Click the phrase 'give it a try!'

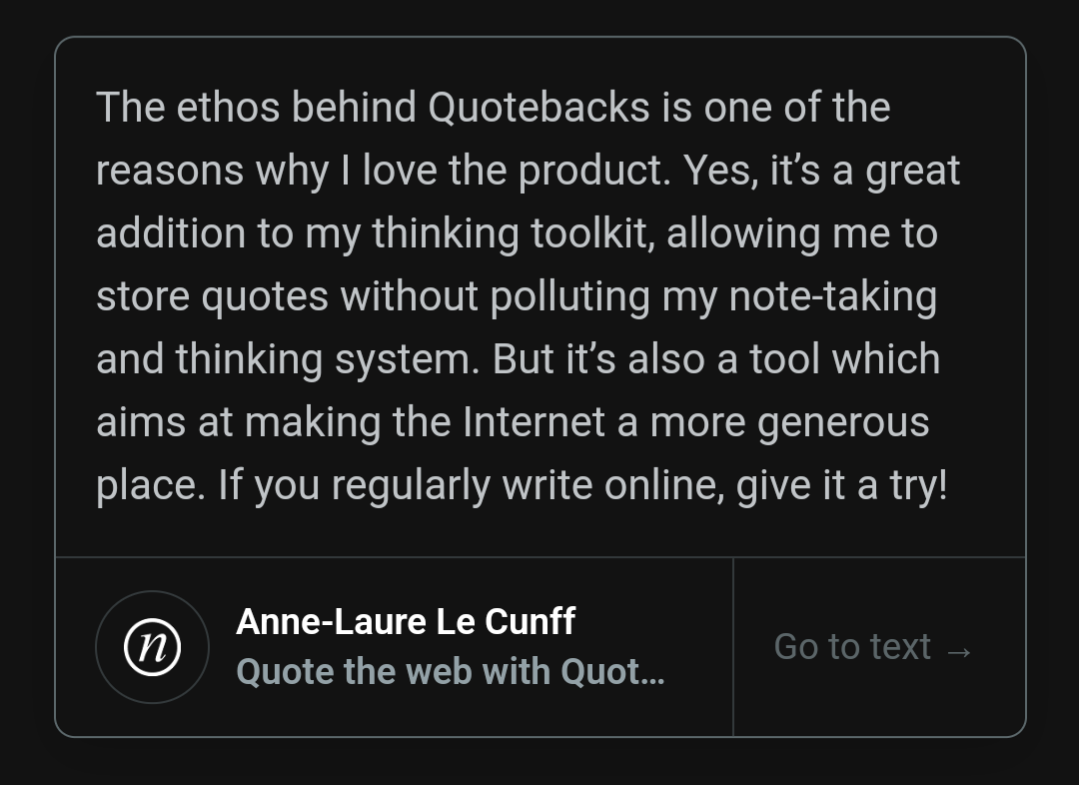[842, 486]
